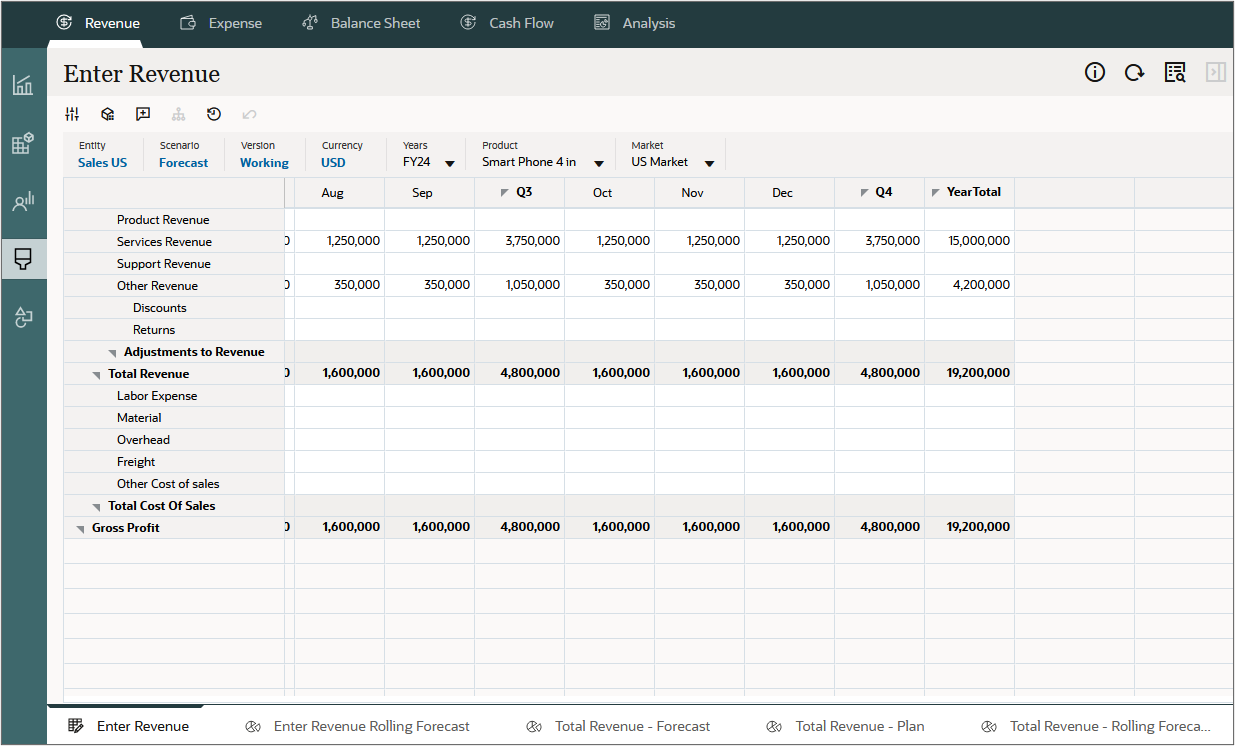Select the Labor Expense row label
The height and width of the screenshot is (746, 1235).
[157, 395]
